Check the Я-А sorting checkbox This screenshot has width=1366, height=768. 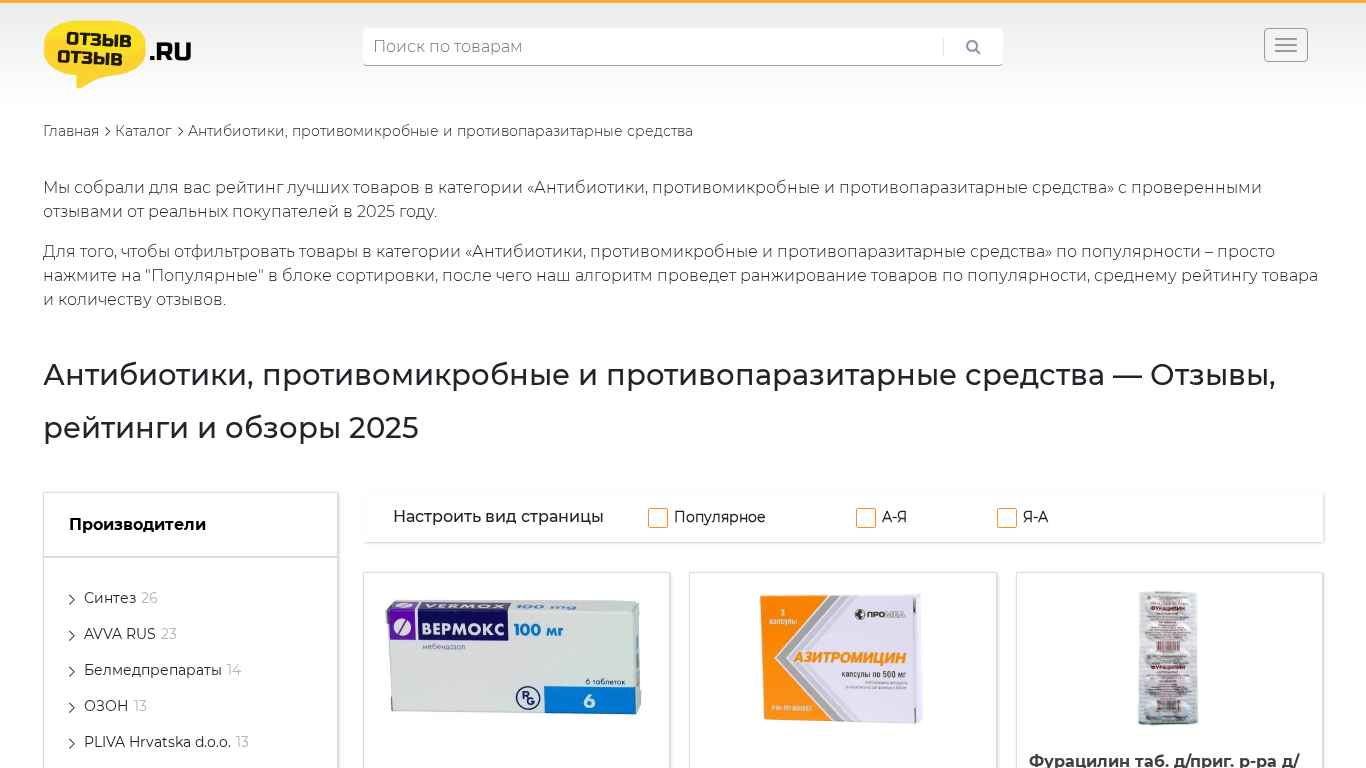1007,518
